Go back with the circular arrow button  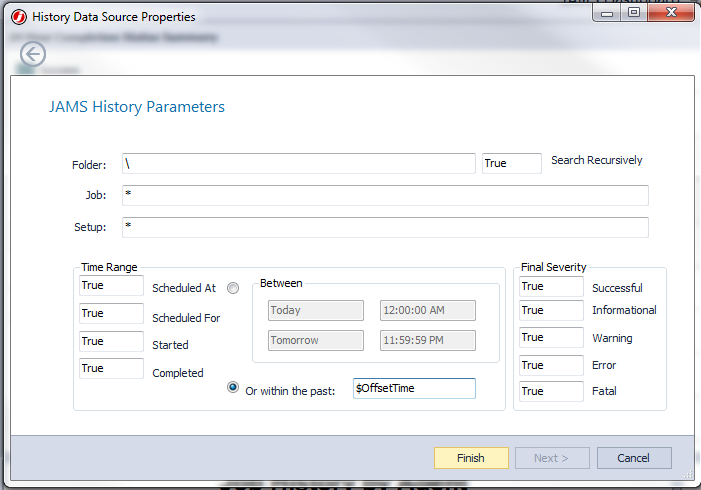tap(33, 54)
